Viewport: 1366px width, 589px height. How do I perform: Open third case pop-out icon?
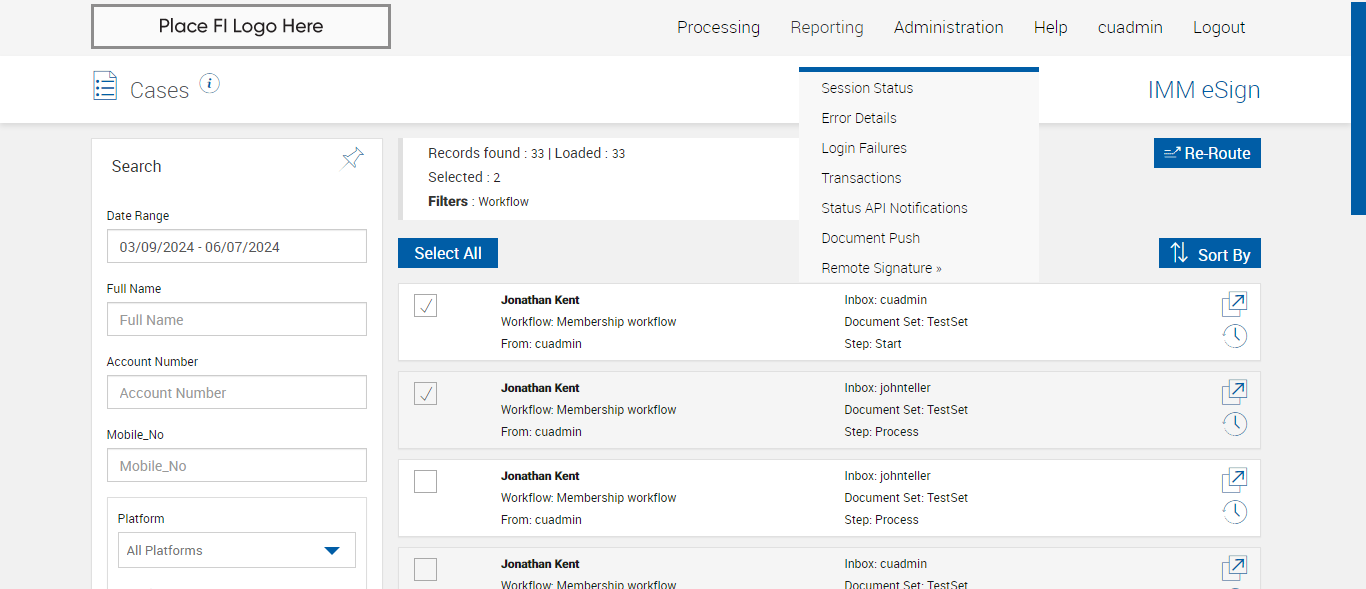point(1234,480)
